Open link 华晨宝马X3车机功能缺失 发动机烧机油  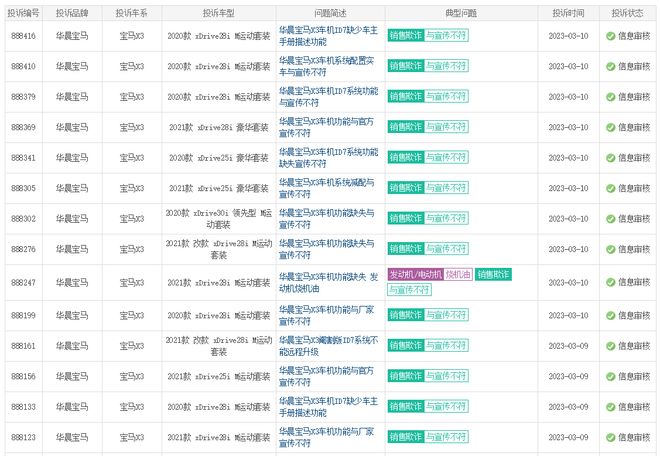(328, 283)
